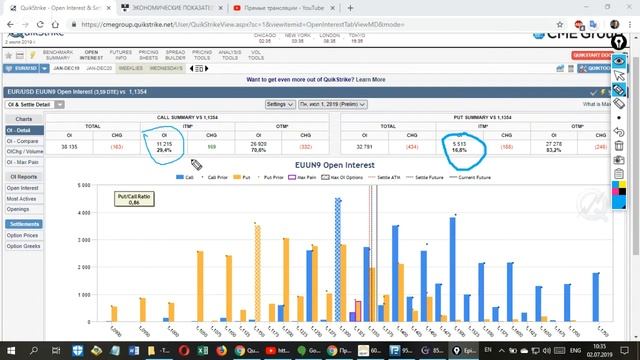Open the Benchmark Summary menu
This screenshot has height=360, width=640.
pyautogui.click(x=58, y=55)
